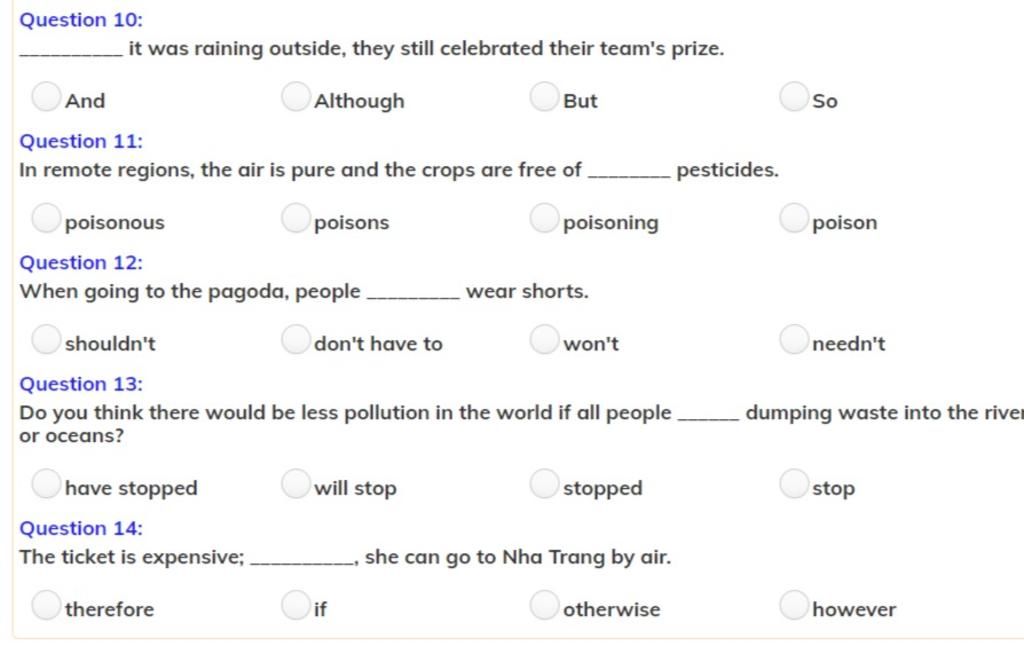Viewport: 1024px width, 646px height.
Task: Select "however" in Question 14
Action: [x=794, y=605]
